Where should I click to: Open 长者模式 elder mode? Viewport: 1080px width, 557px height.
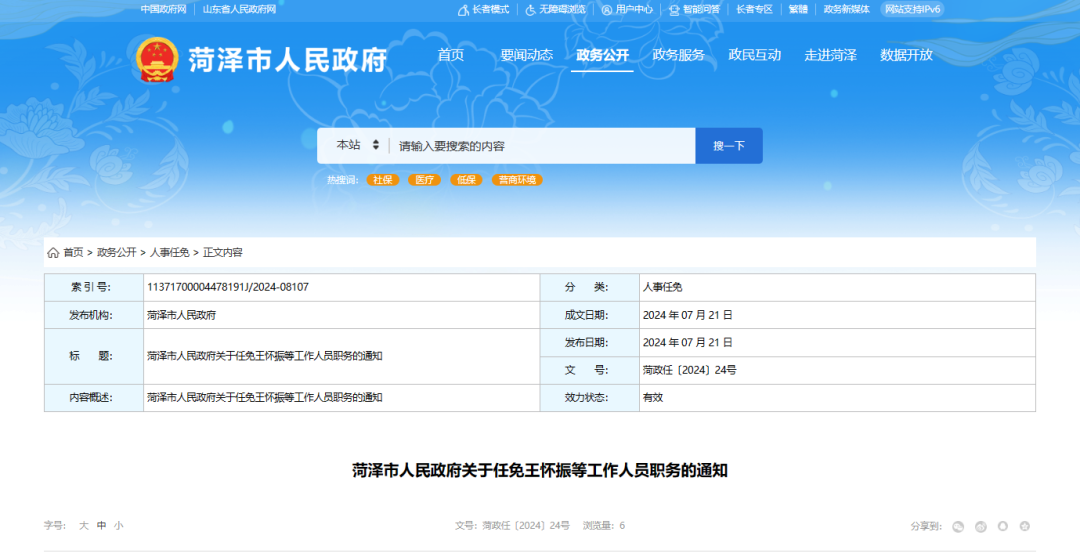click(x=484, y=10)
